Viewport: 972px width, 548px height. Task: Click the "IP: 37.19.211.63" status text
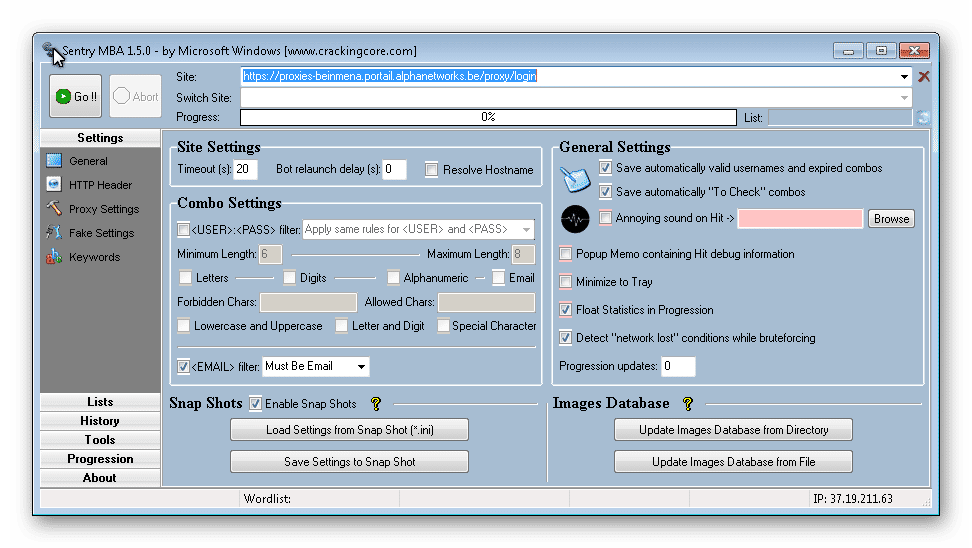[x=853, y=498]
